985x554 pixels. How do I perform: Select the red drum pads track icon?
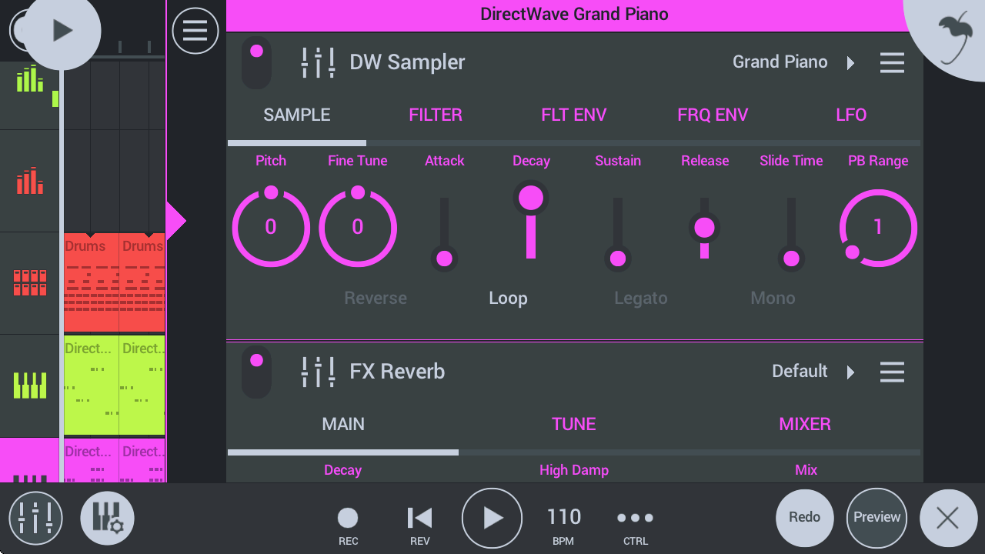click(x=30, y=283)
